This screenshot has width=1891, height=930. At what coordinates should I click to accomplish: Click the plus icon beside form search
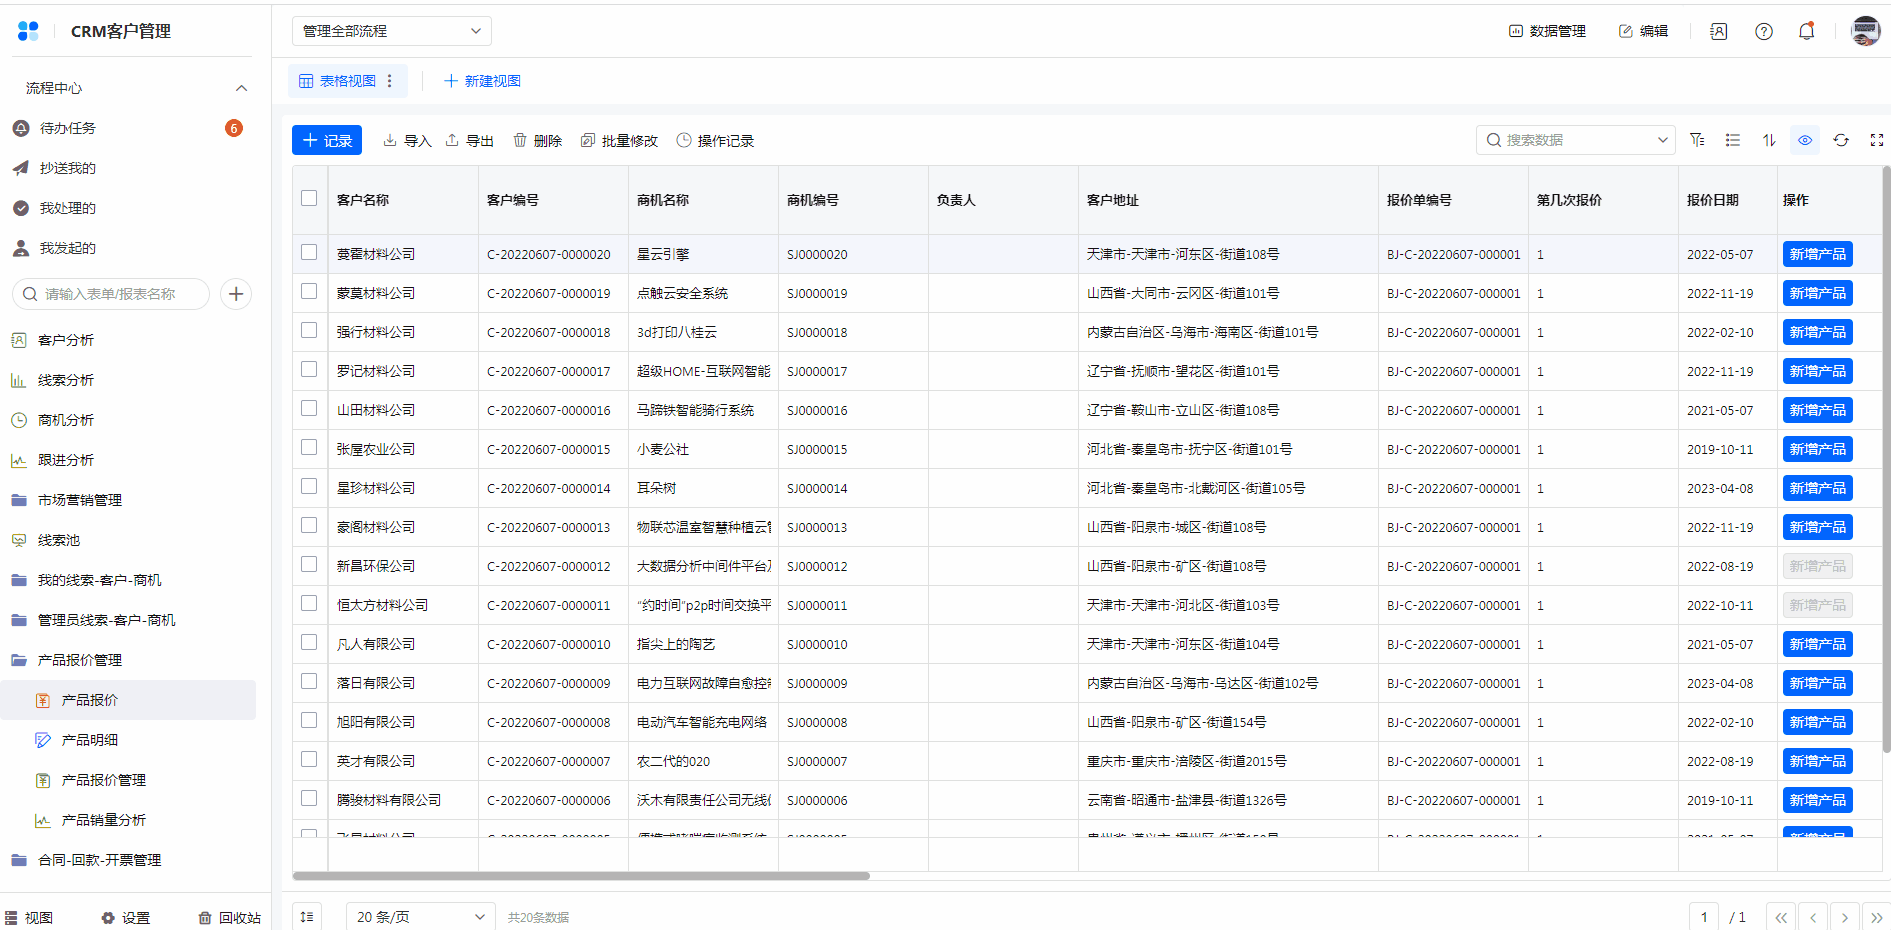pos(236,294)
